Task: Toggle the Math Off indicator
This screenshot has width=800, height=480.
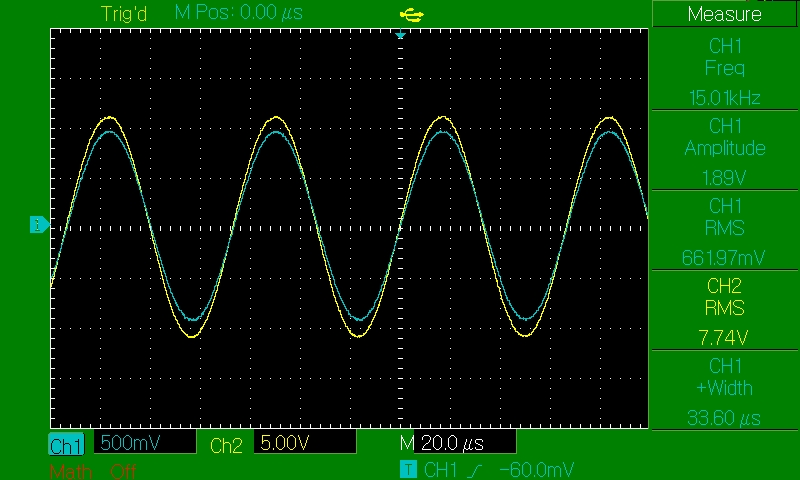Action: tap(92, 470)
